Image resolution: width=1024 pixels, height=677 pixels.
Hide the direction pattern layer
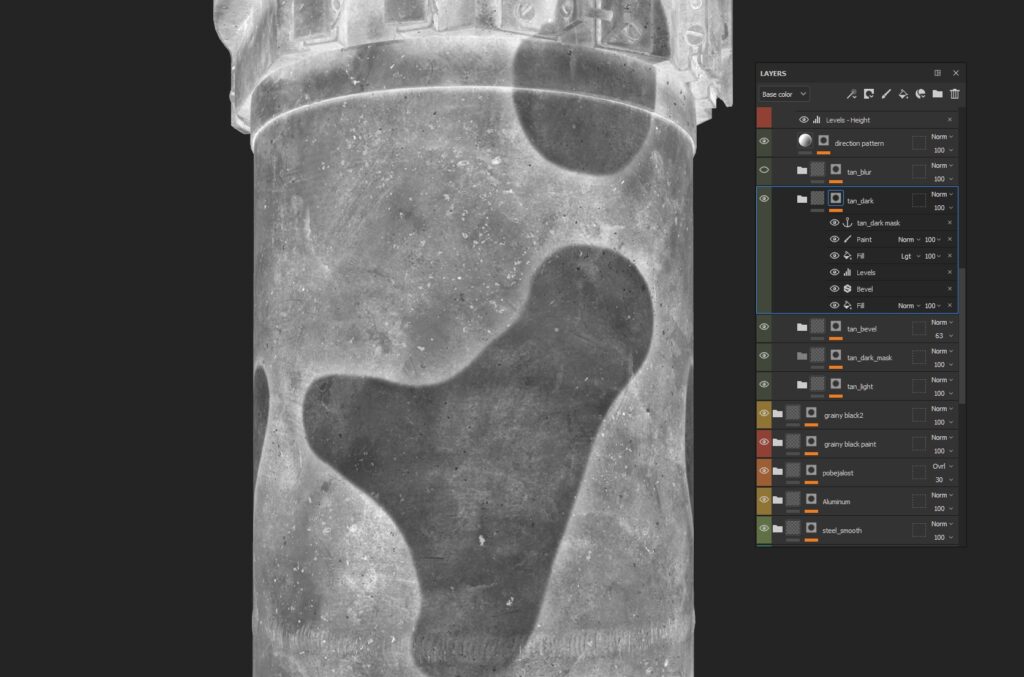click(x=764, y=141)
